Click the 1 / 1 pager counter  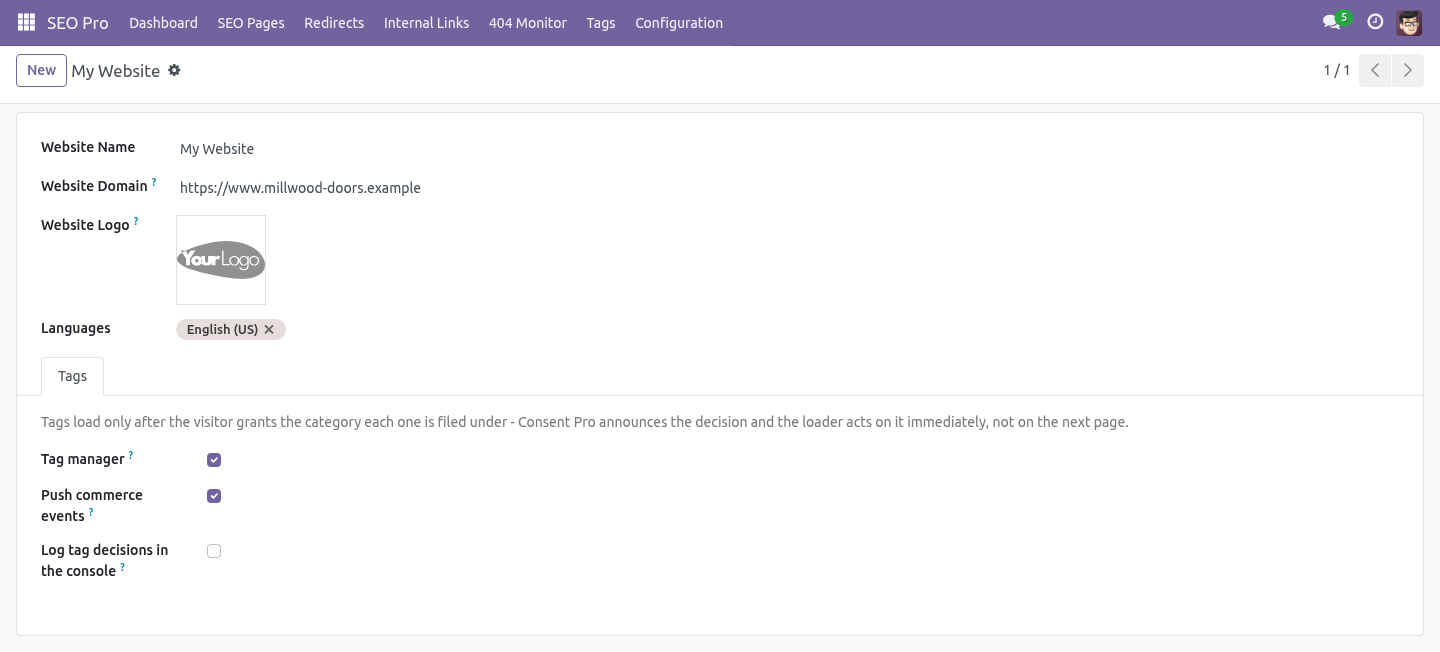click(x=1337, y=70)
